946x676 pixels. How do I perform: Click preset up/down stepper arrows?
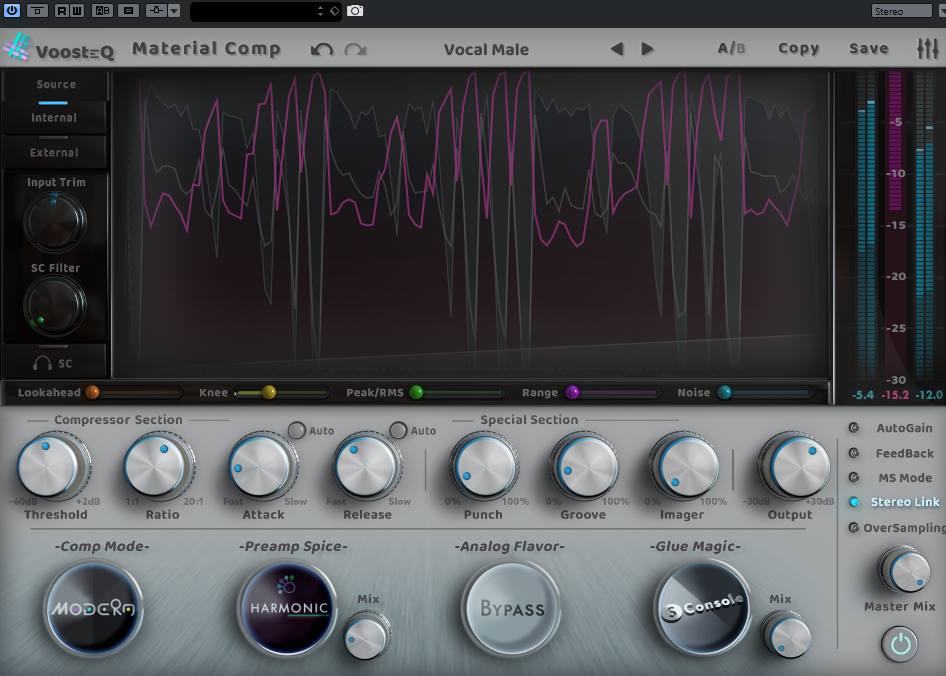point(320,11)
